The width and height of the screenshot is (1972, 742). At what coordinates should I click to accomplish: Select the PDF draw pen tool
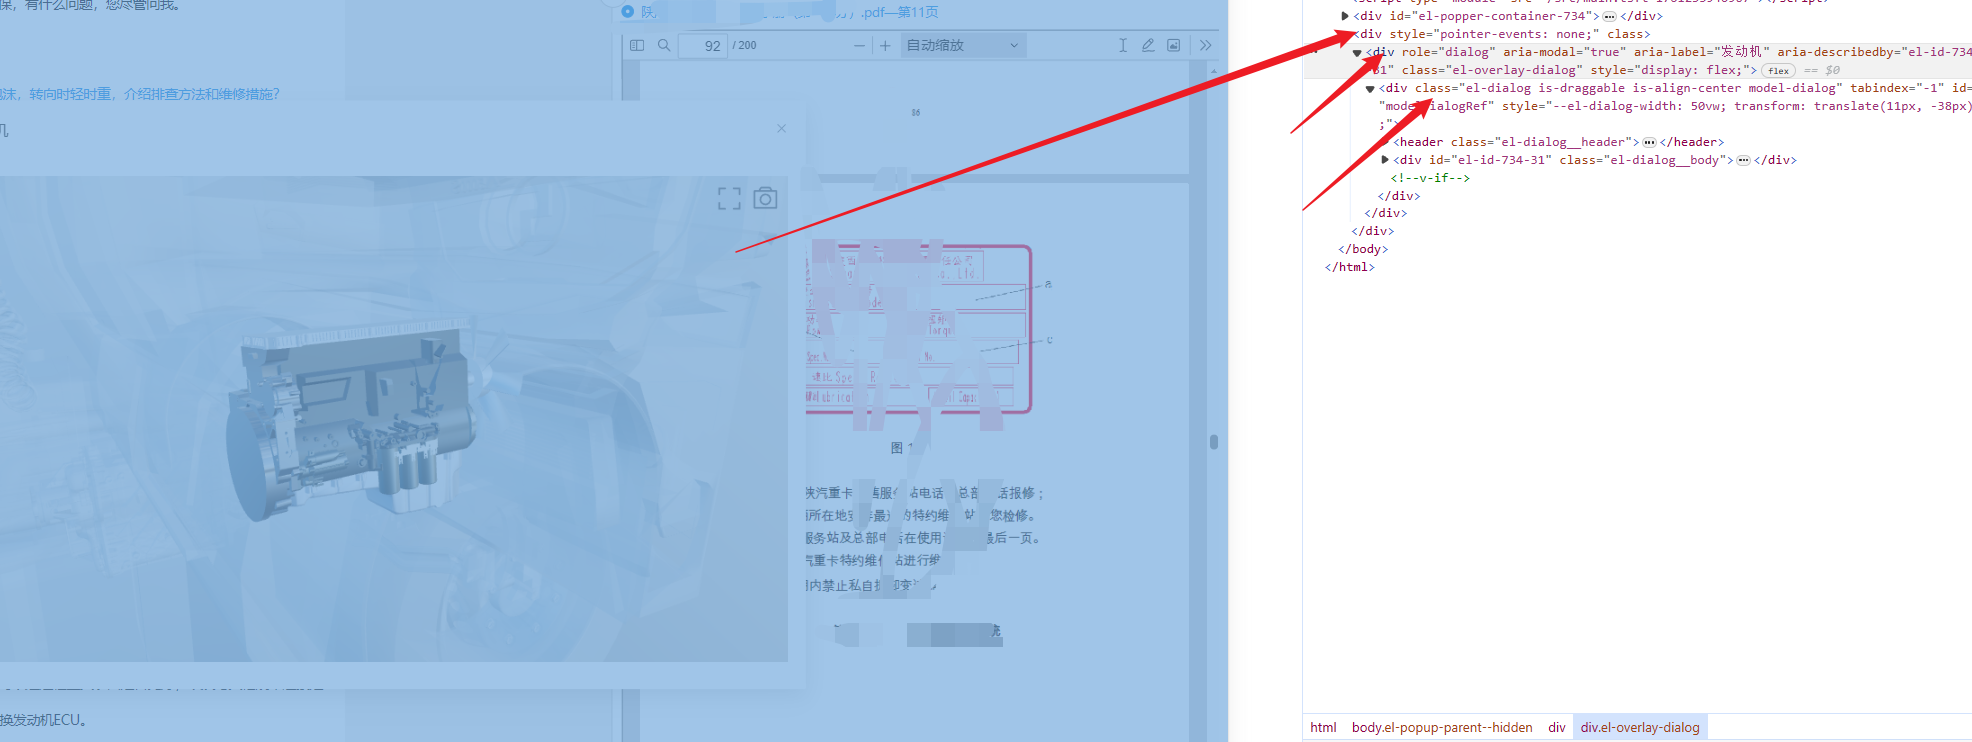(1148, 45)
